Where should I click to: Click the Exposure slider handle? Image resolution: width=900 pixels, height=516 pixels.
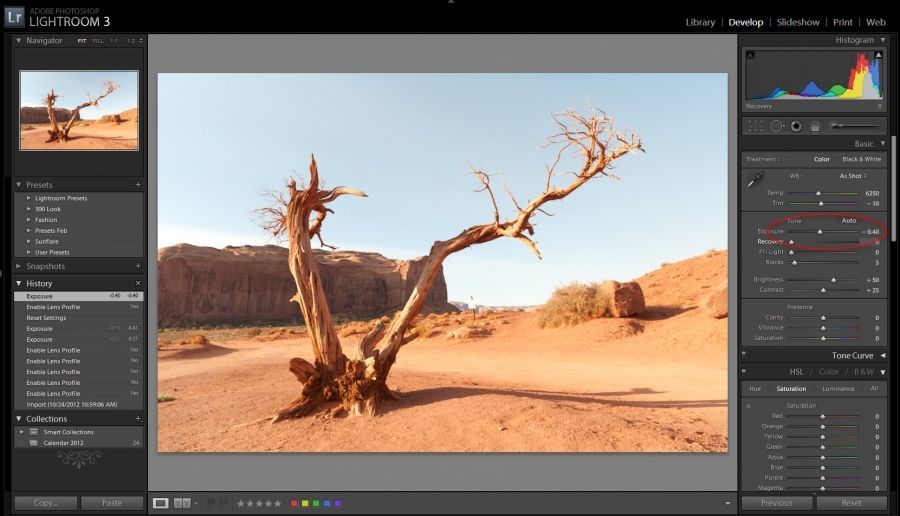(820, 232)
